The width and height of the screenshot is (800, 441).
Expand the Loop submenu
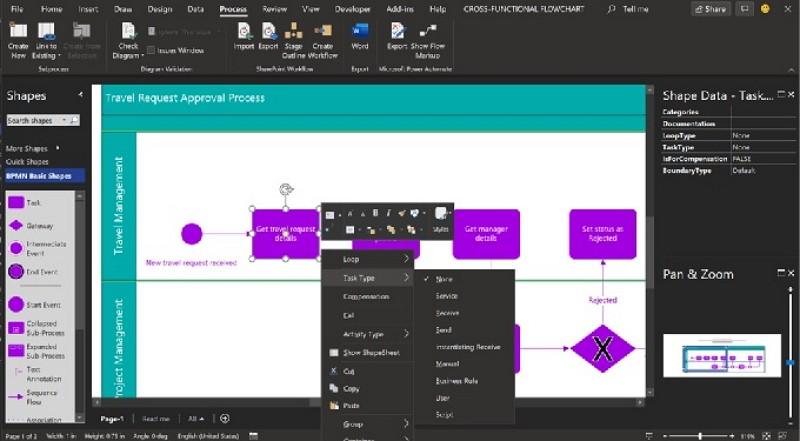[x=367, y=259]
